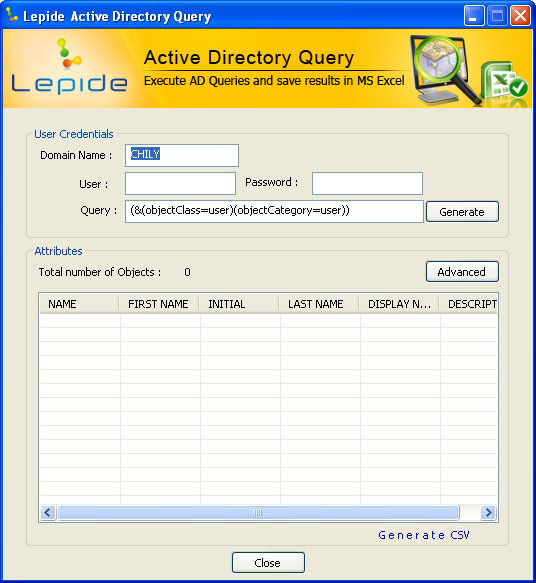The image size is (536, 583).
Task: Close the window using the red X
Action: click(520, 16)
